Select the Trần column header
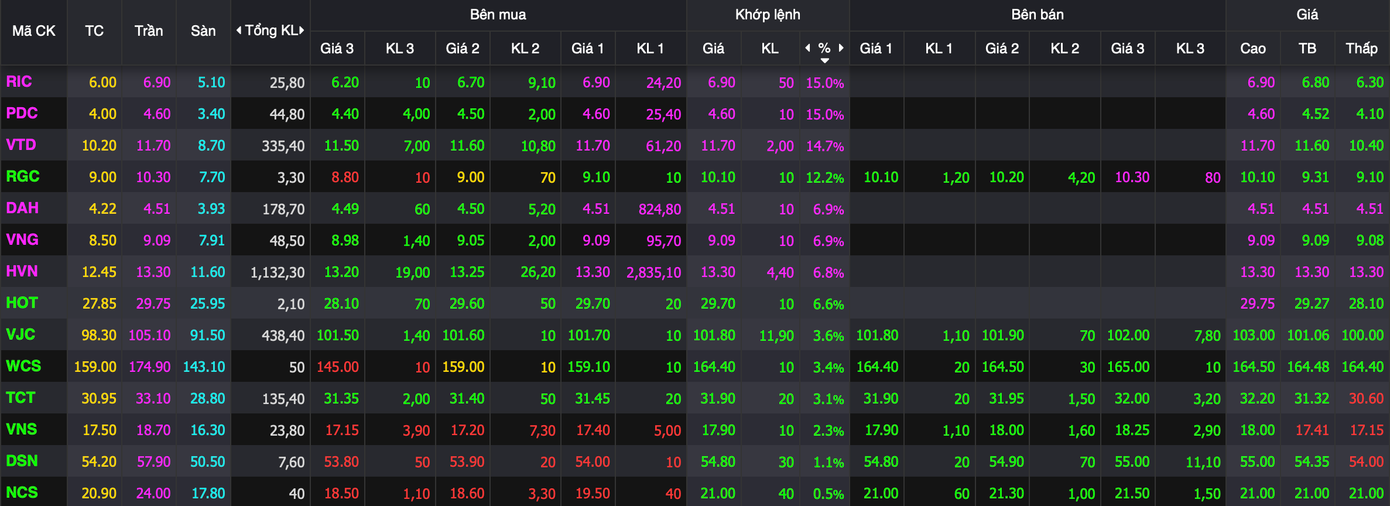 tap(149, 31)
